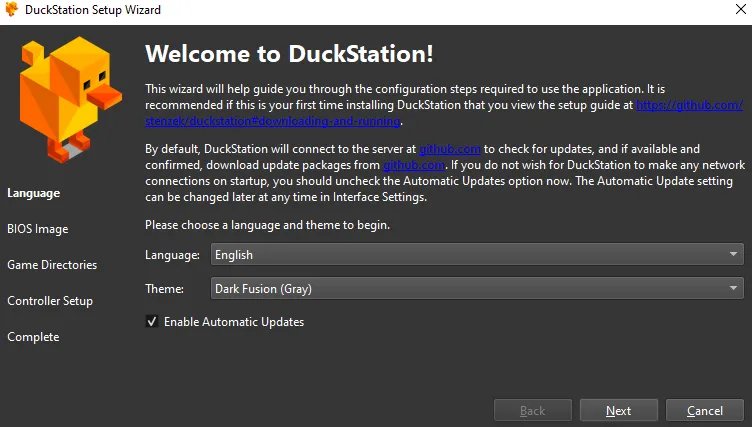752x427 pixels.
Task: Select the BIOS Image step in sidebar
Action: click(x=37, y=229)
